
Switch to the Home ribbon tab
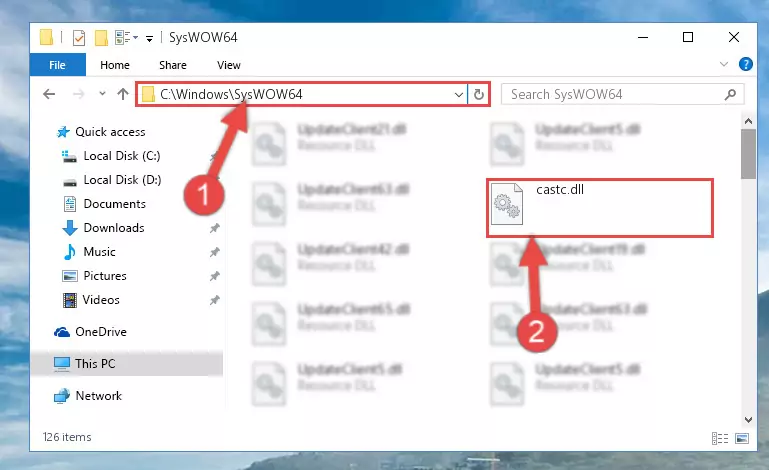click(115, 65)
